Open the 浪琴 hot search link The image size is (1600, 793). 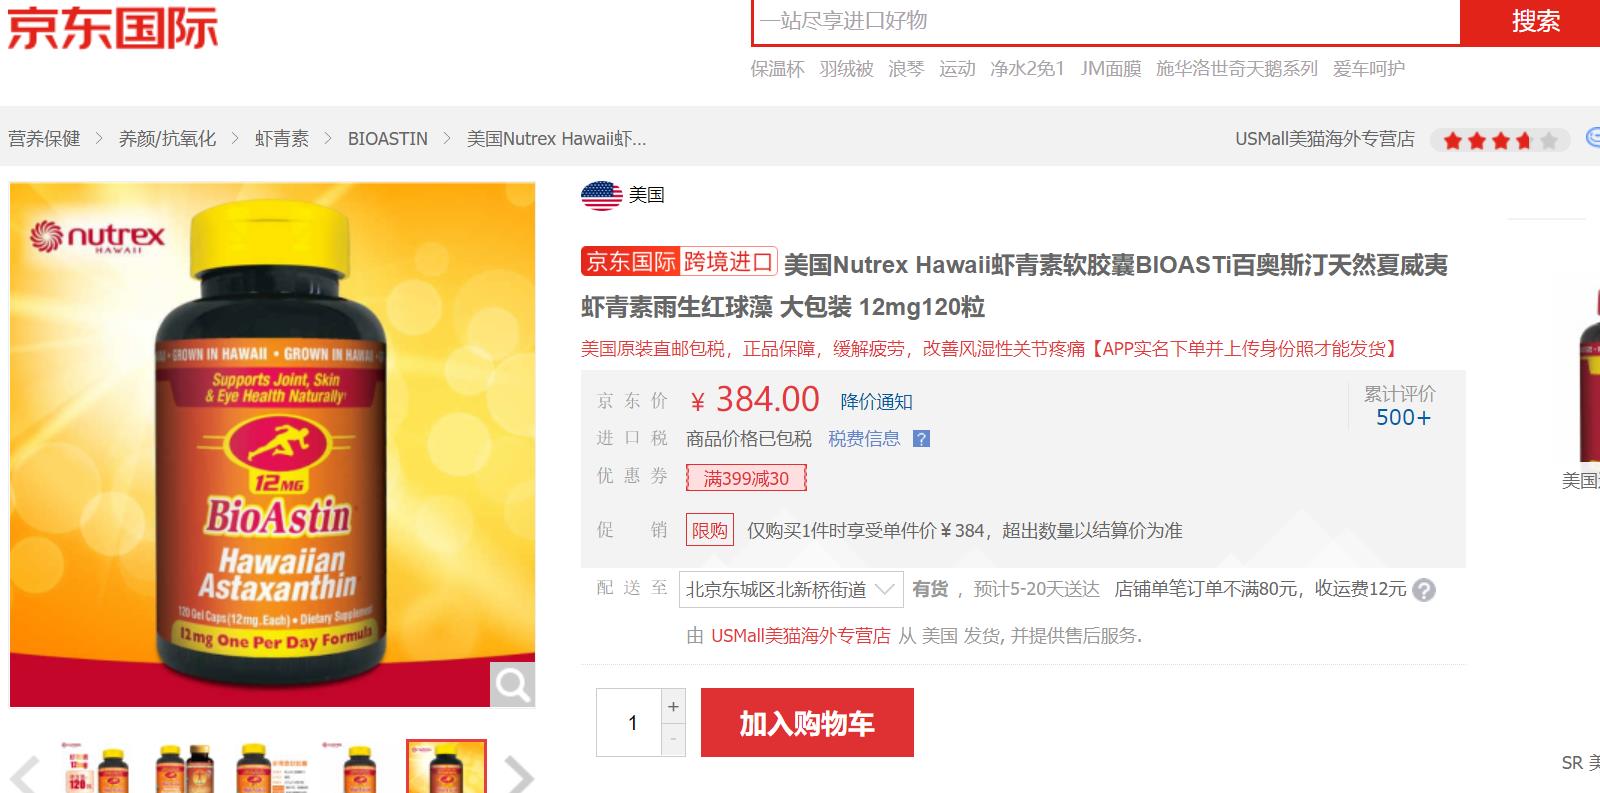coord(906,69)
